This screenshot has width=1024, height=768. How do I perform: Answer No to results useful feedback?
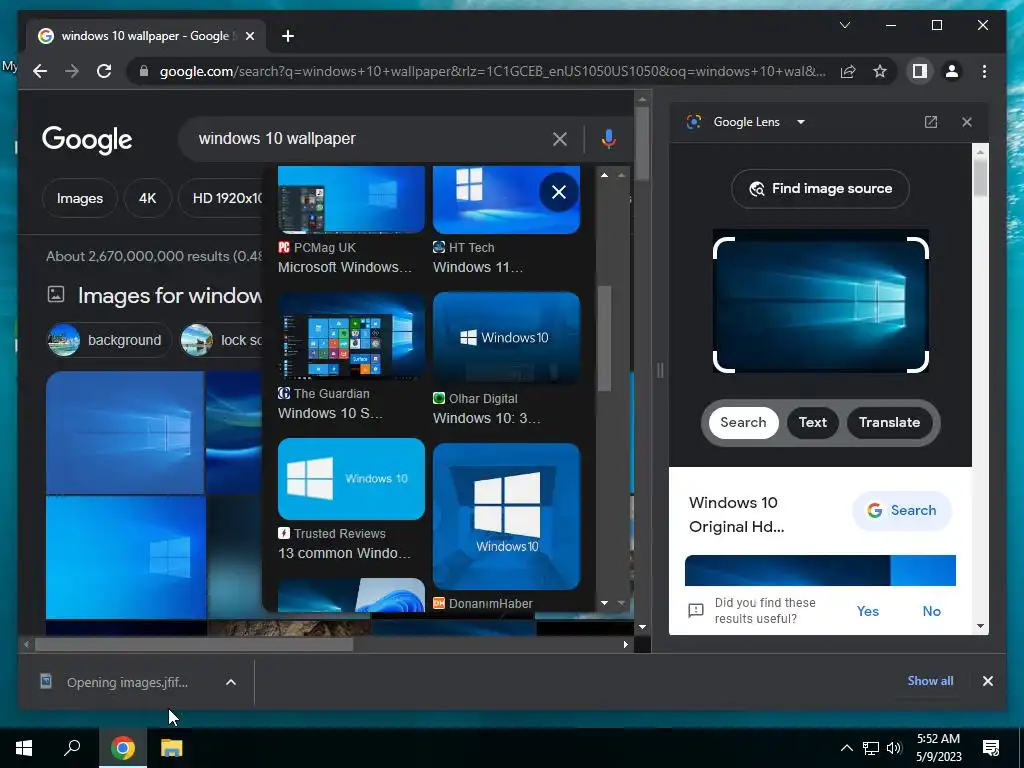click(931, 611)
